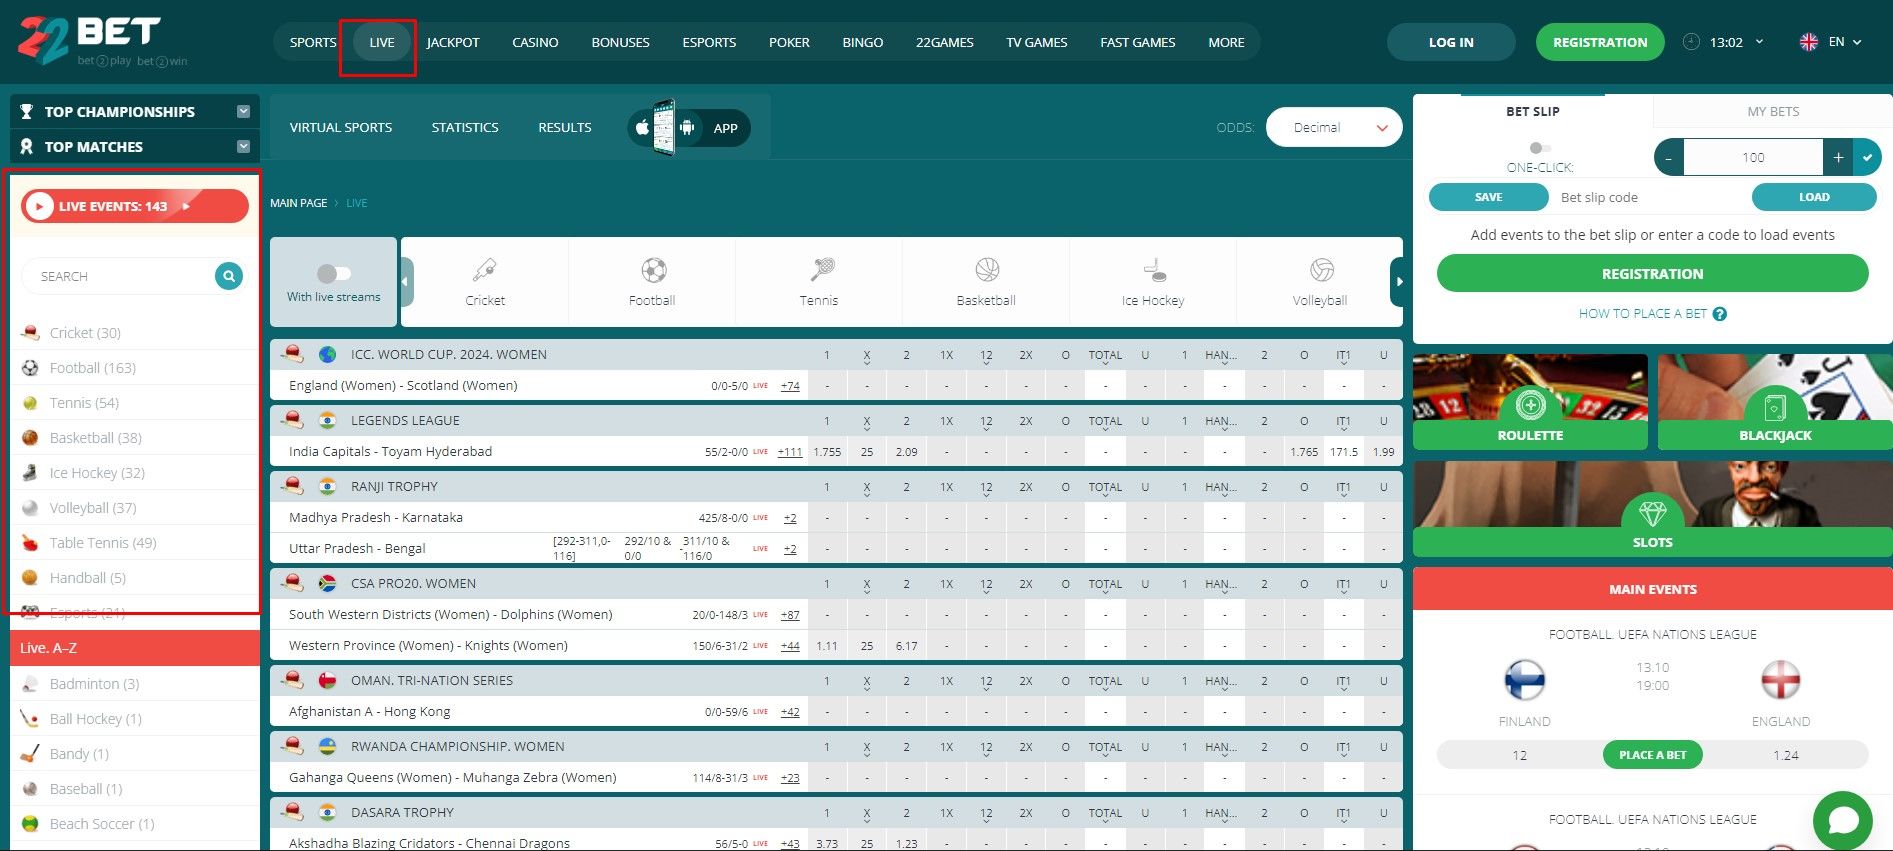
Task: Open Ice Hockey icon category
Action: 1154,271
